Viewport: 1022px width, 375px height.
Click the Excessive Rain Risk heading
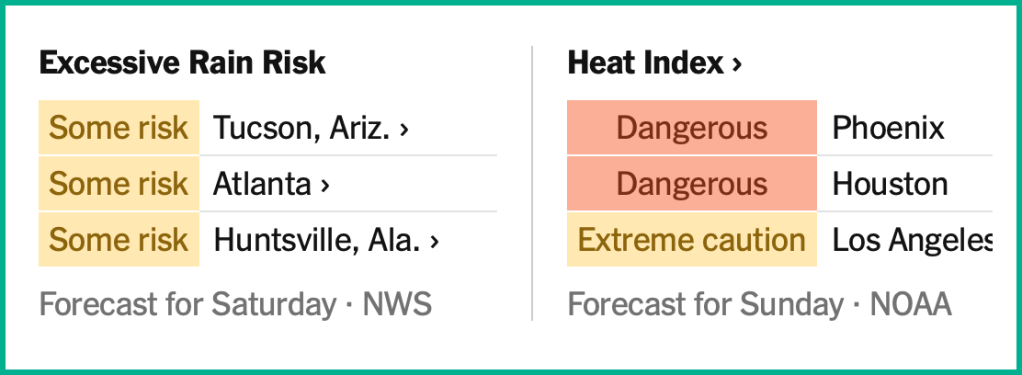182,63
